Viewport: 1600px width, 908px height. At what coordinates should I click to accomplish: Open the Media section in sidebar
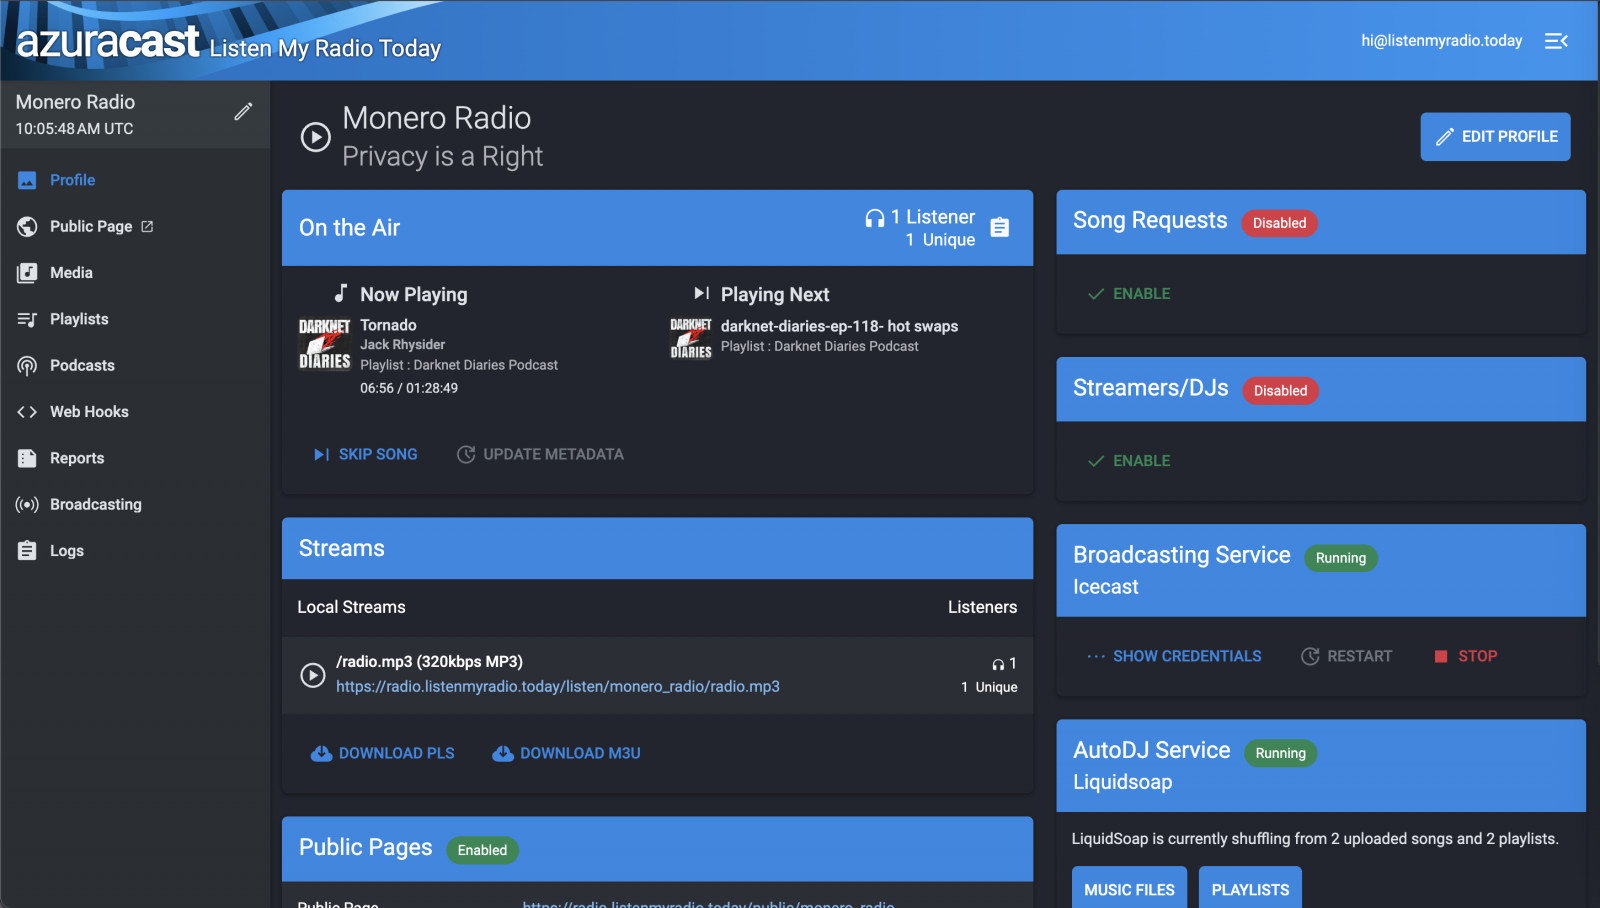pos(71,273)
